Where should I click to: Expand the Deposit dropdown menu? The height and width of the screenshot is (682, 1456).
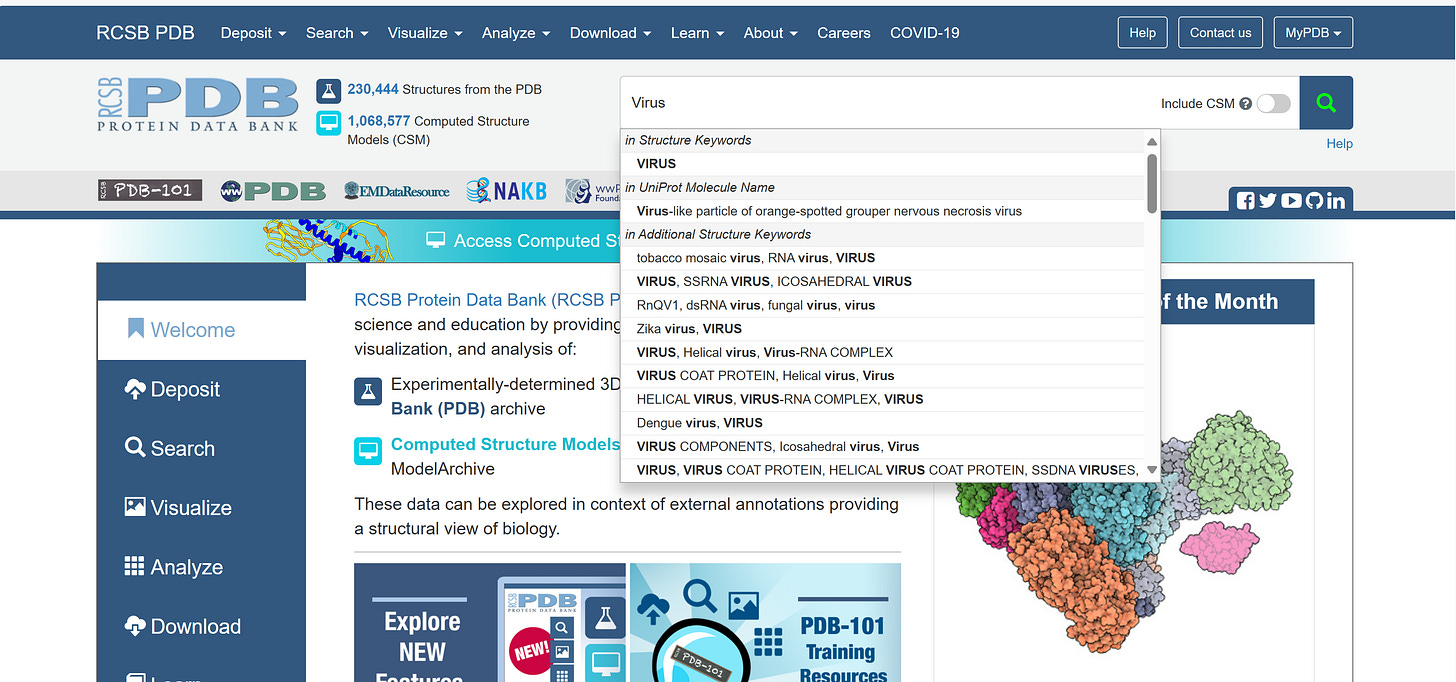[253, 33]
